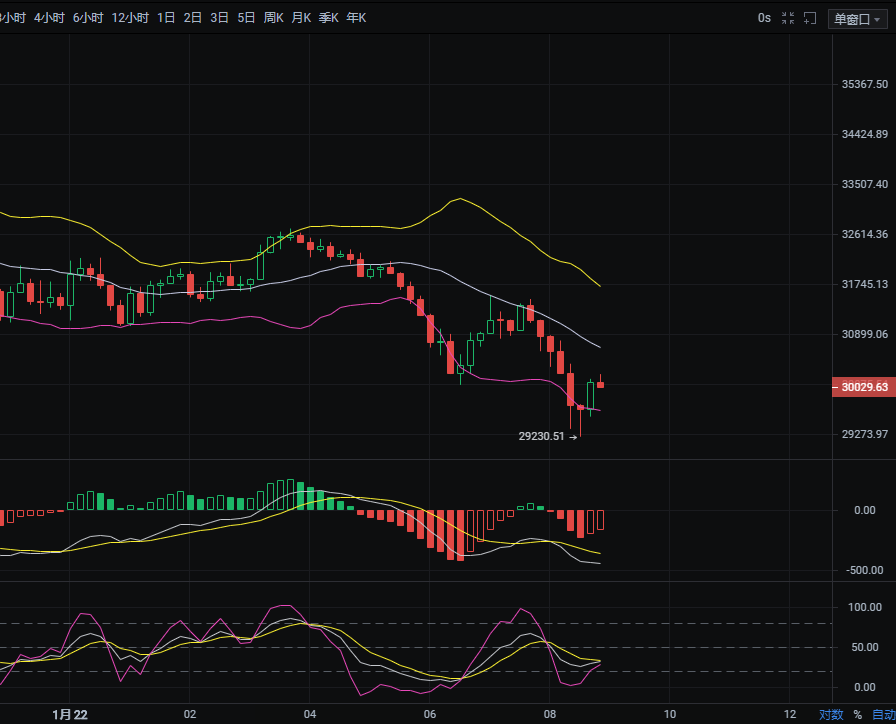Select the 12小时 interval
This screenshot has height=724, width=896.
[x=130, y=18]
